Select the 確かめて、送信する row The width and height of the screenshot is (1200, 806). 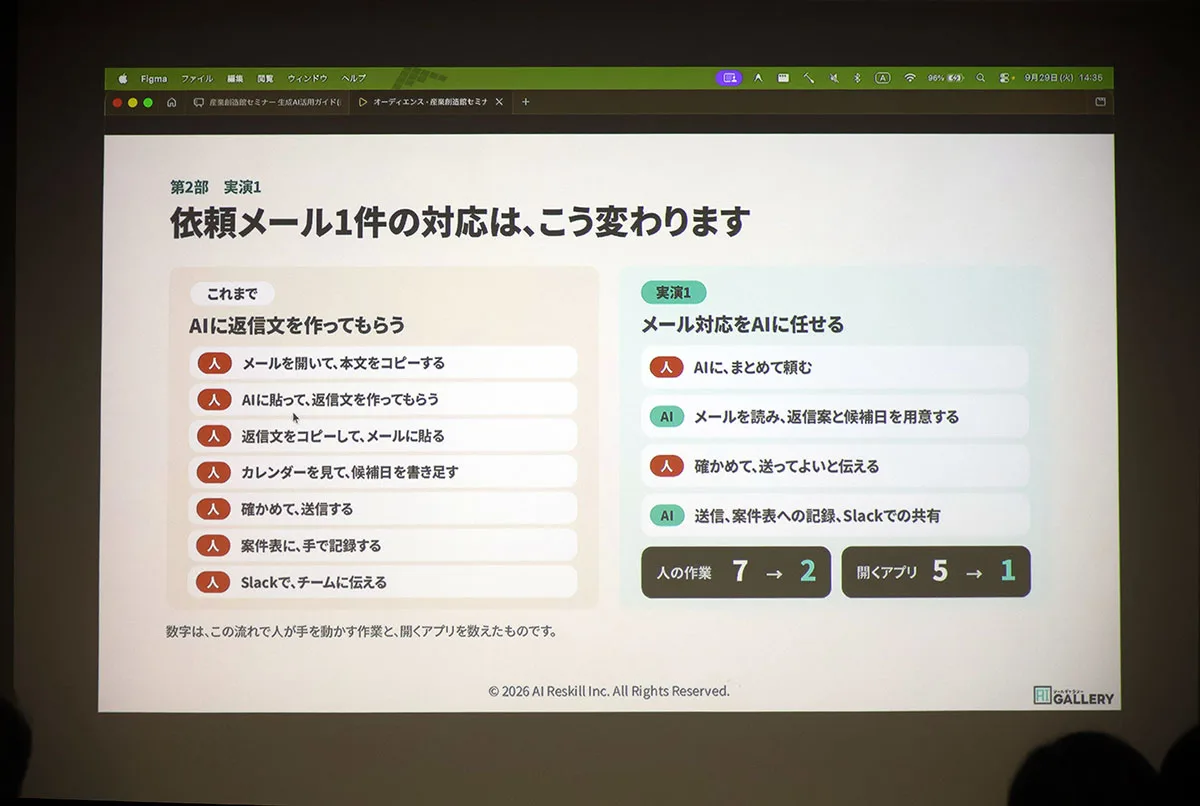(x=383, y=508)
